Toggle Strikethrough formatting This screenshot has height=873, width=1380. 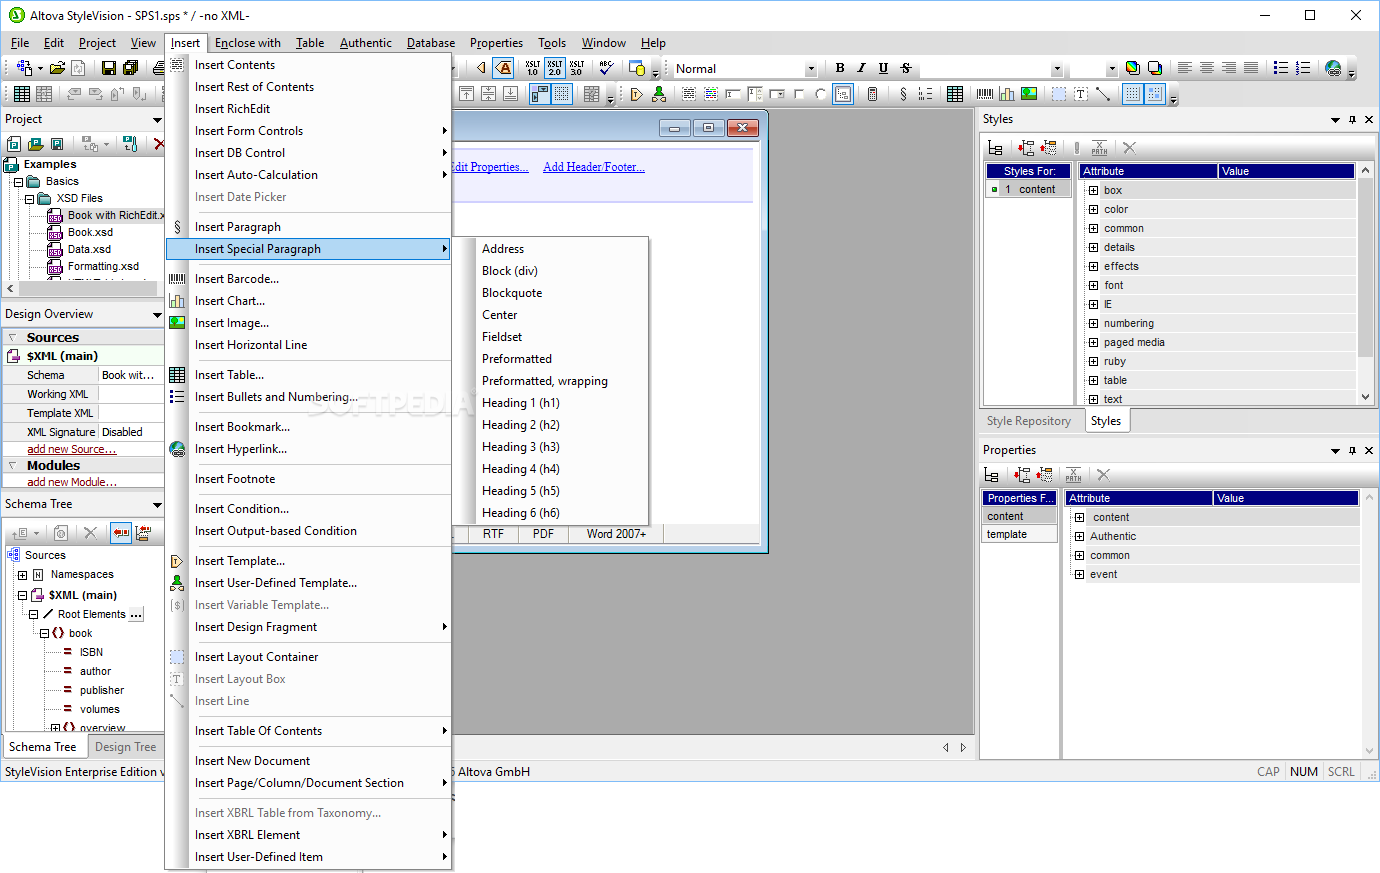click(905, 68)
